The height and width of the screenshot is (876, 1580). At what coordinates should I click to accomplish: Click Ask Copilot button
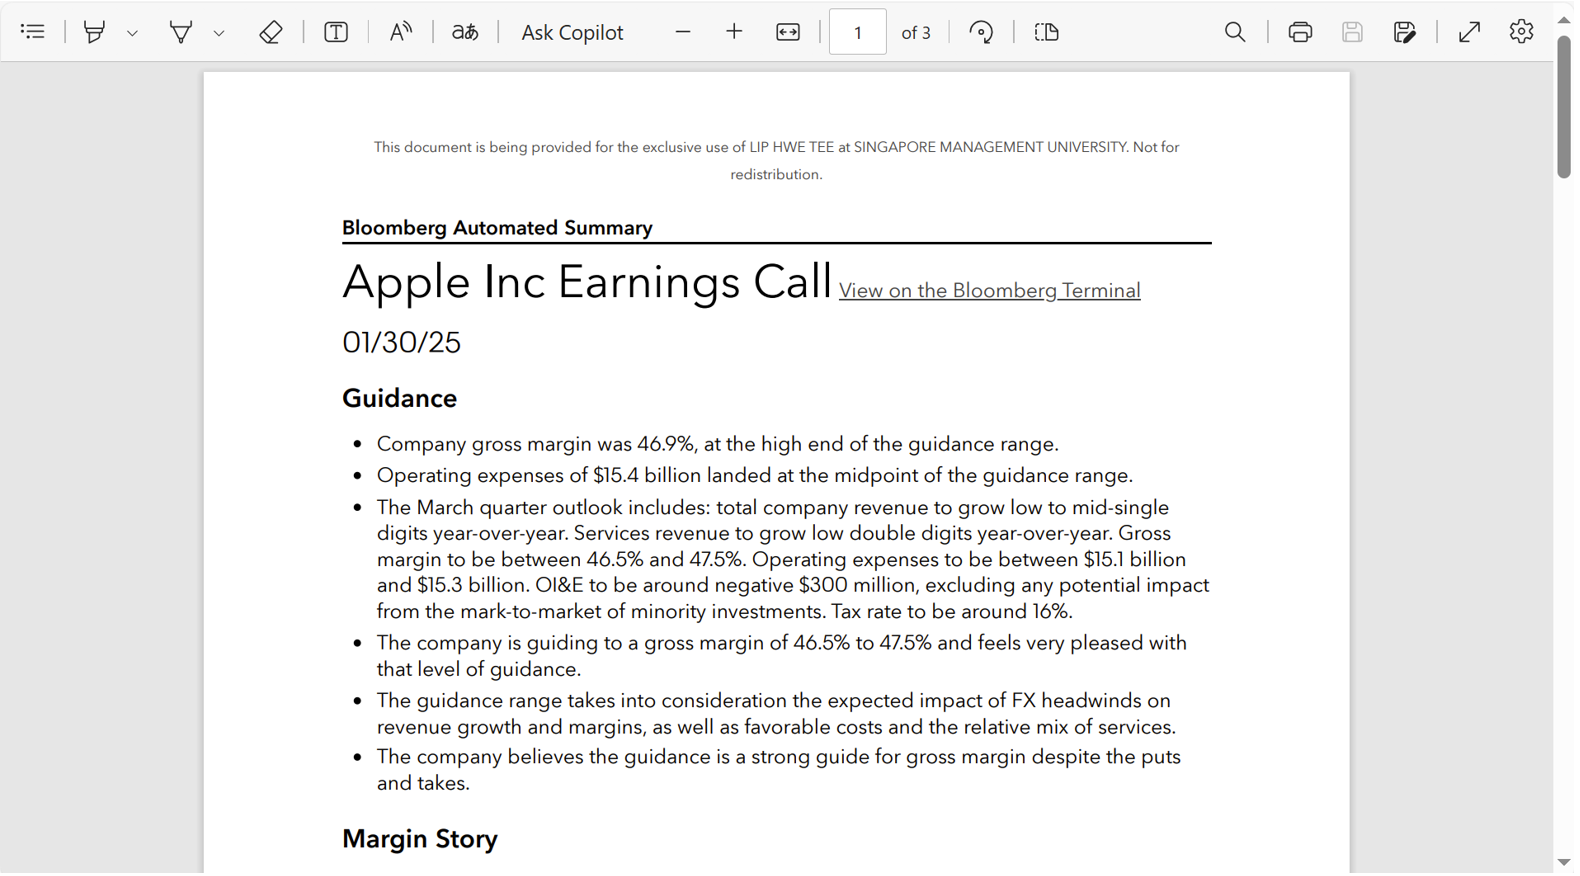[x=572, y=32]
